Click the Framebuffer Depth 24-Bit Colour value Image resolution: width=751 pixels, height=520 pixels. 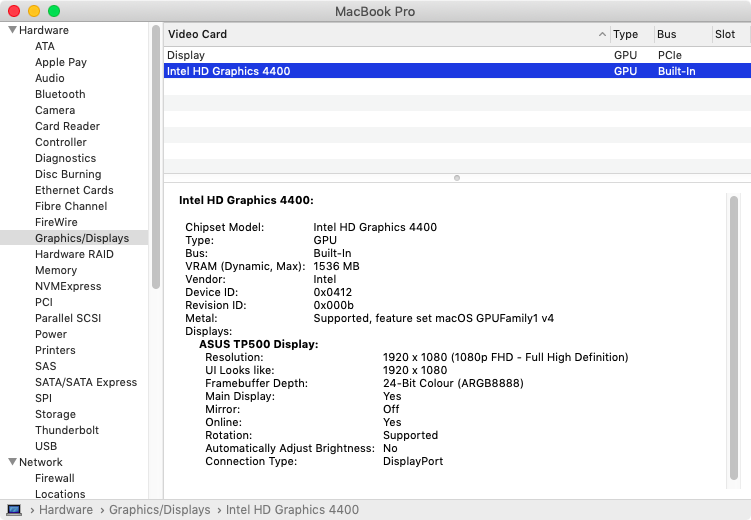[453, 383]
